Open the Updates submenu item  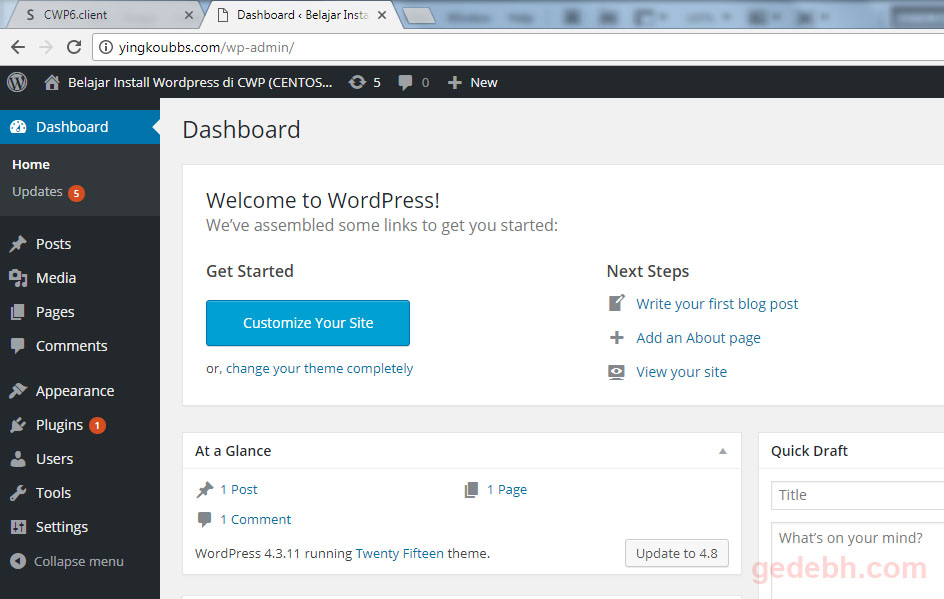pos(37,191)
